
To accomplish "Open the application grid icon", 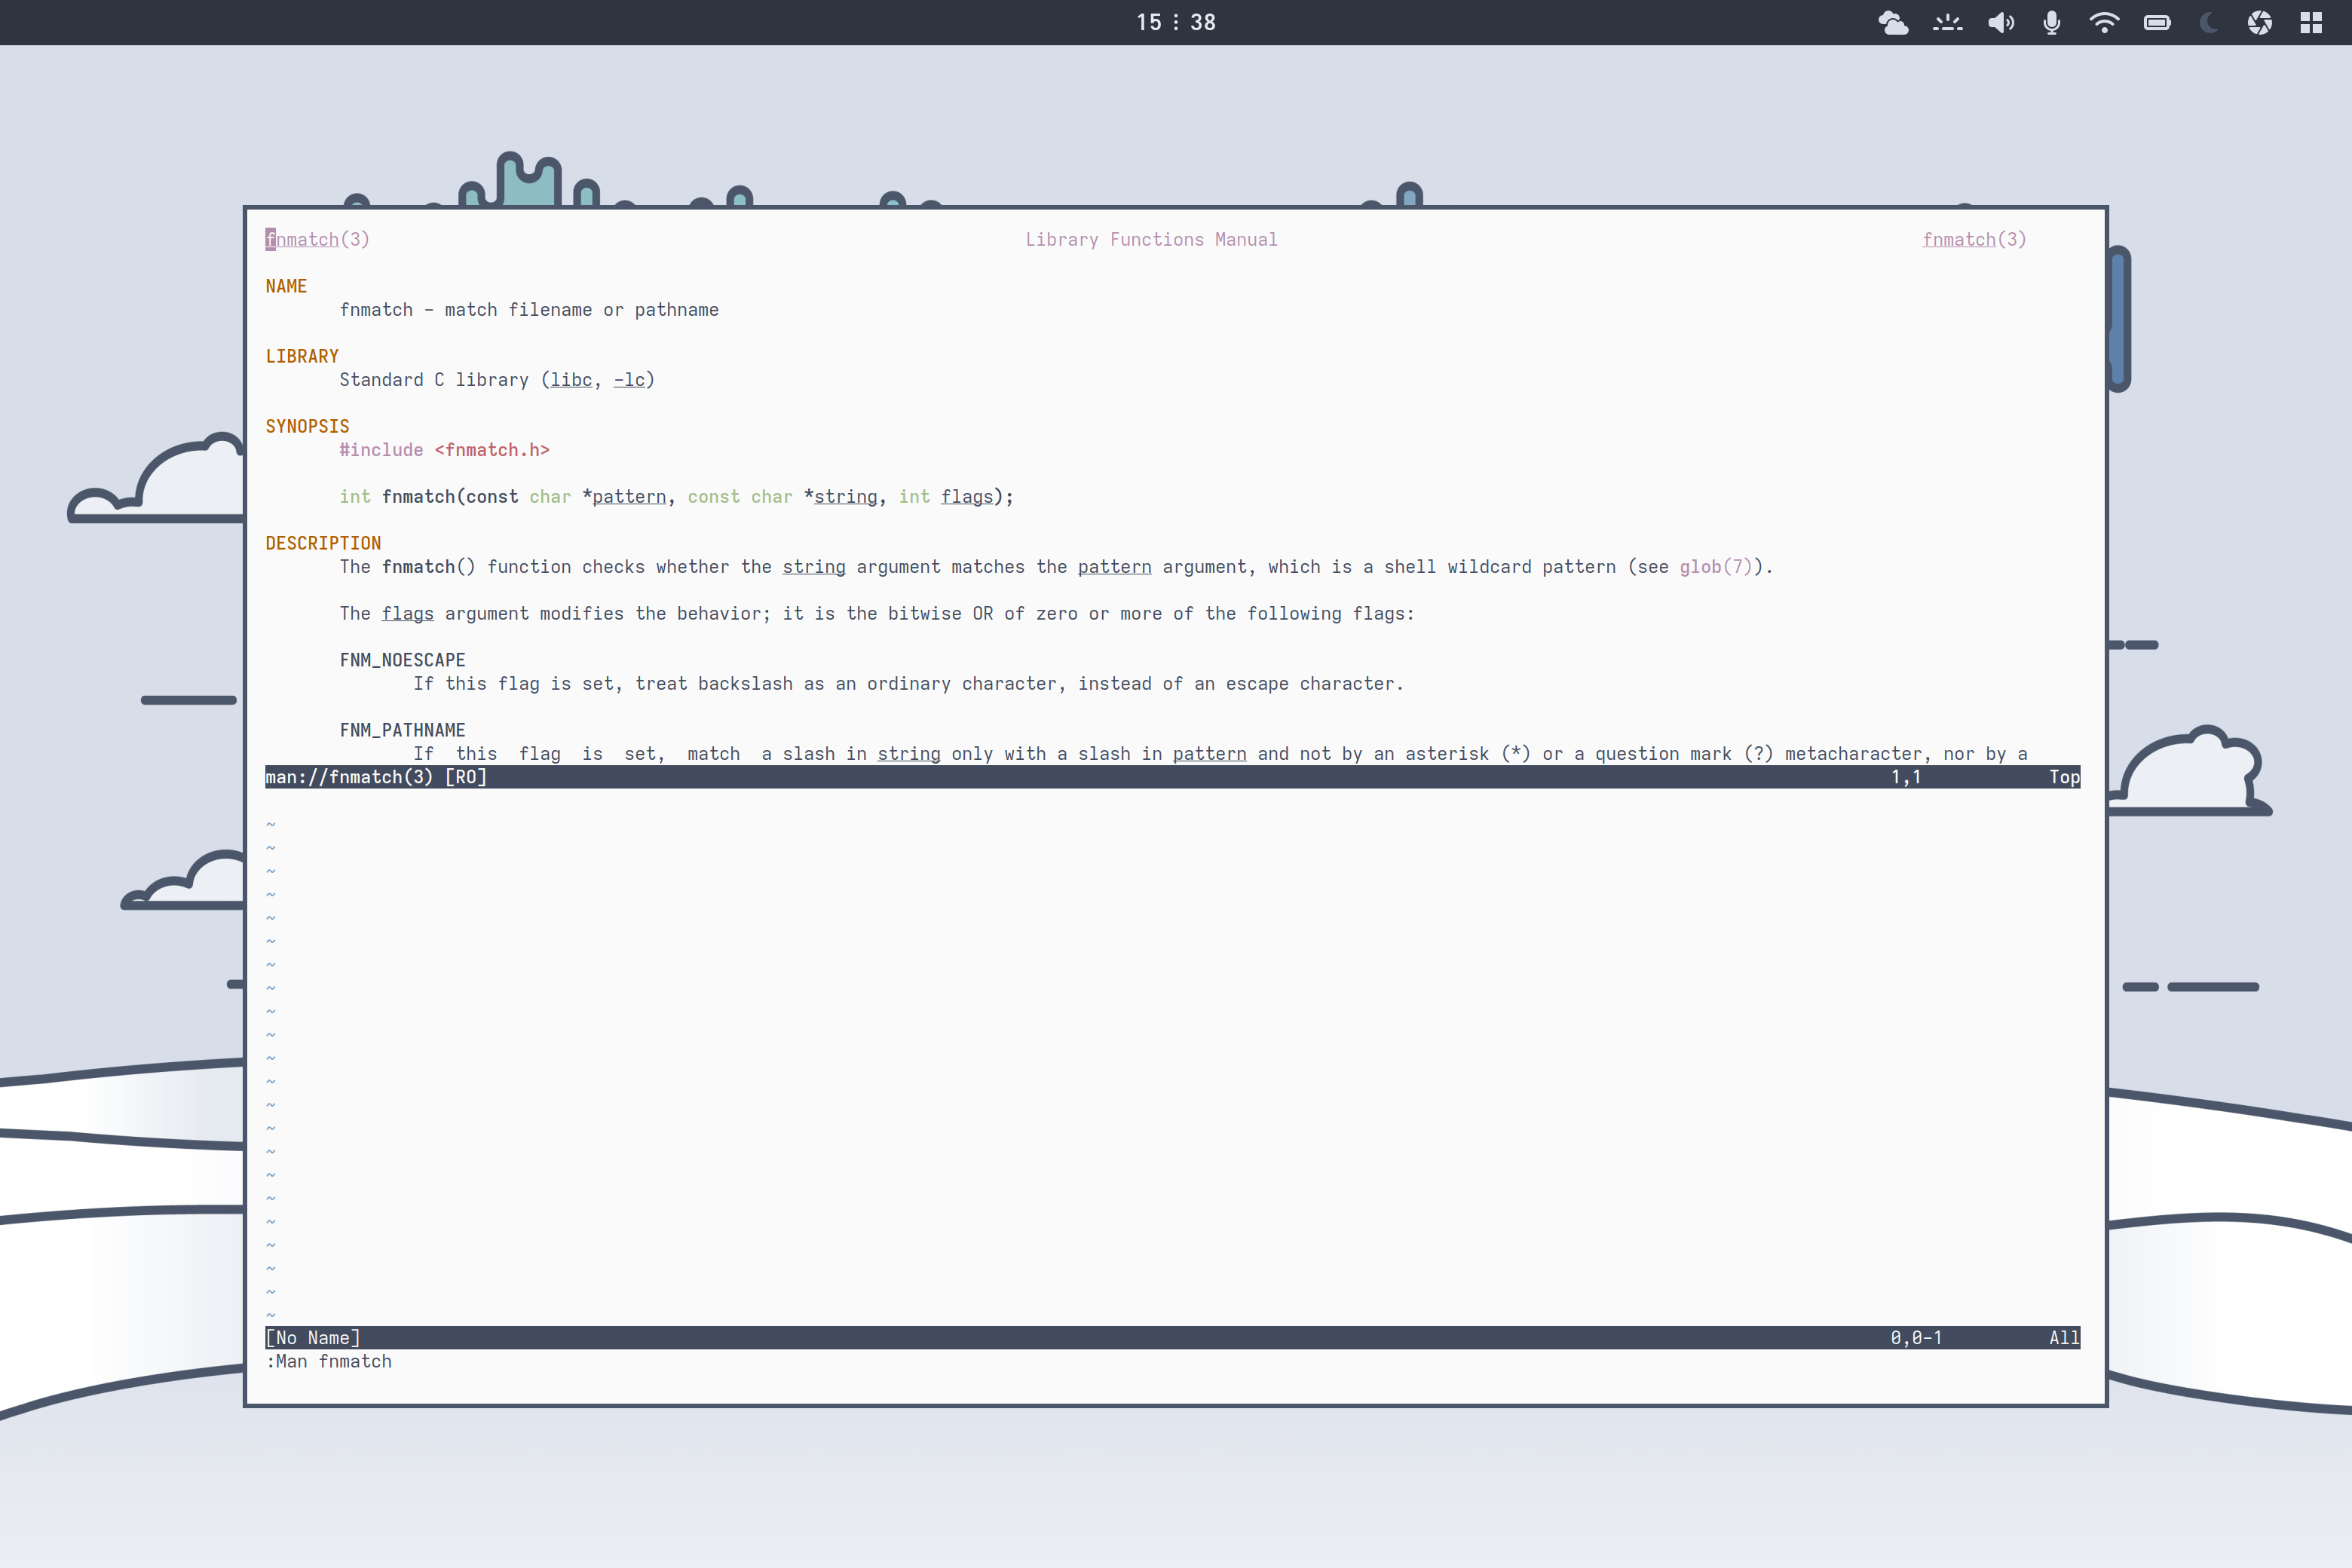I will 2311,22.
